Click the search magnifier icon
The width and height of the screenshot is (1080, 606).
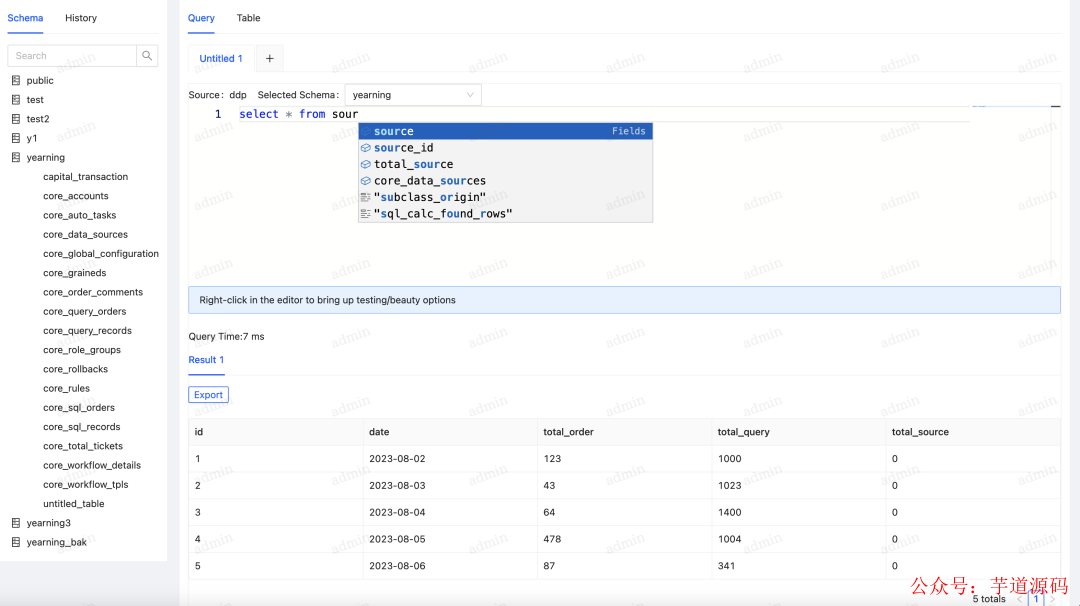(x=147, y=56)
